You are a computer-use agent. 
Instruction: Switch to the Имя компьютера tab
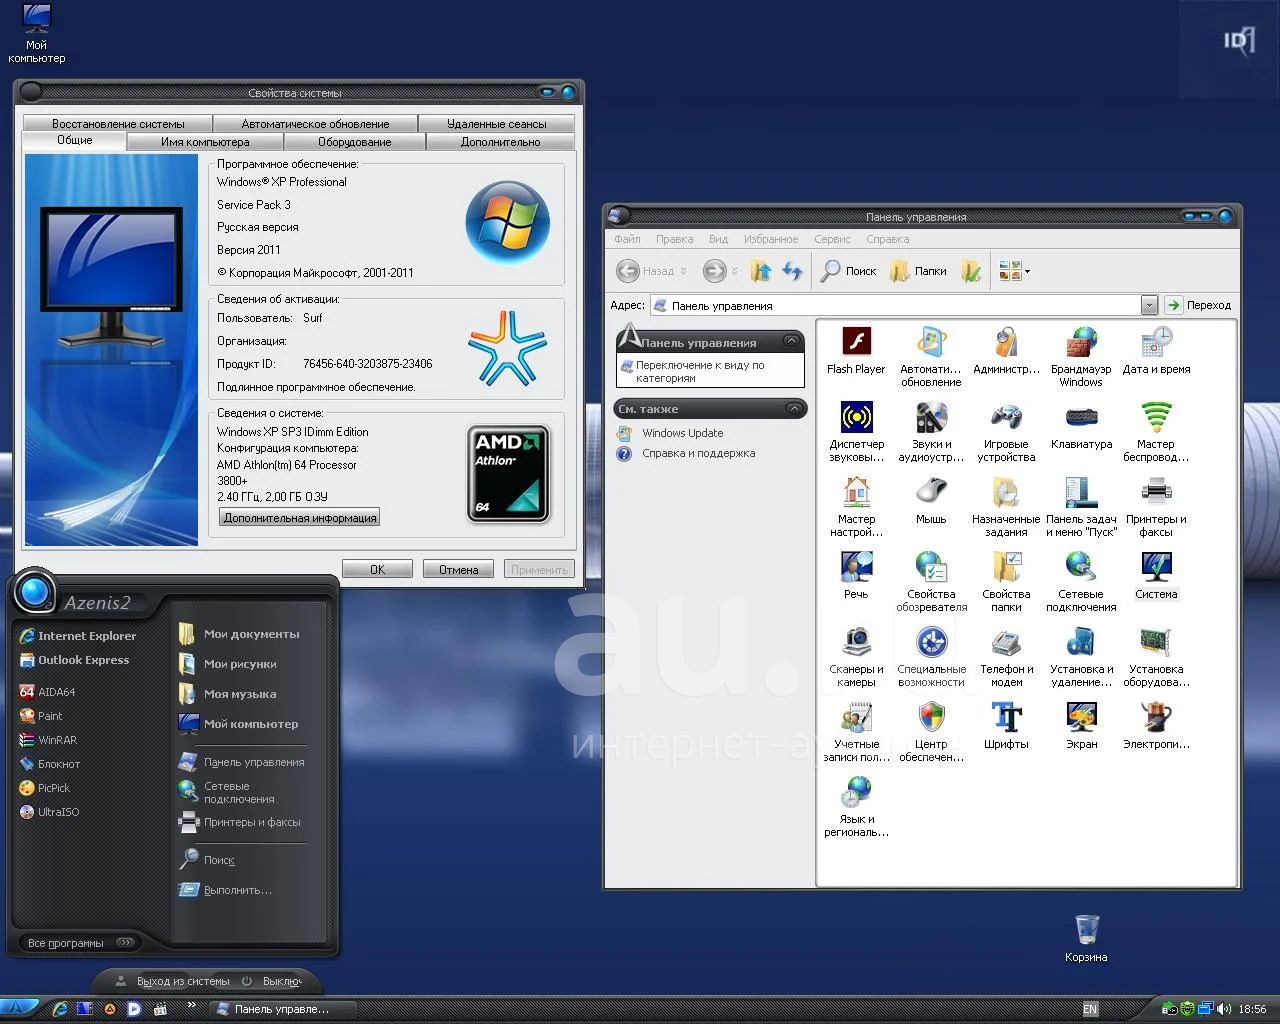(x=205, y=142)
